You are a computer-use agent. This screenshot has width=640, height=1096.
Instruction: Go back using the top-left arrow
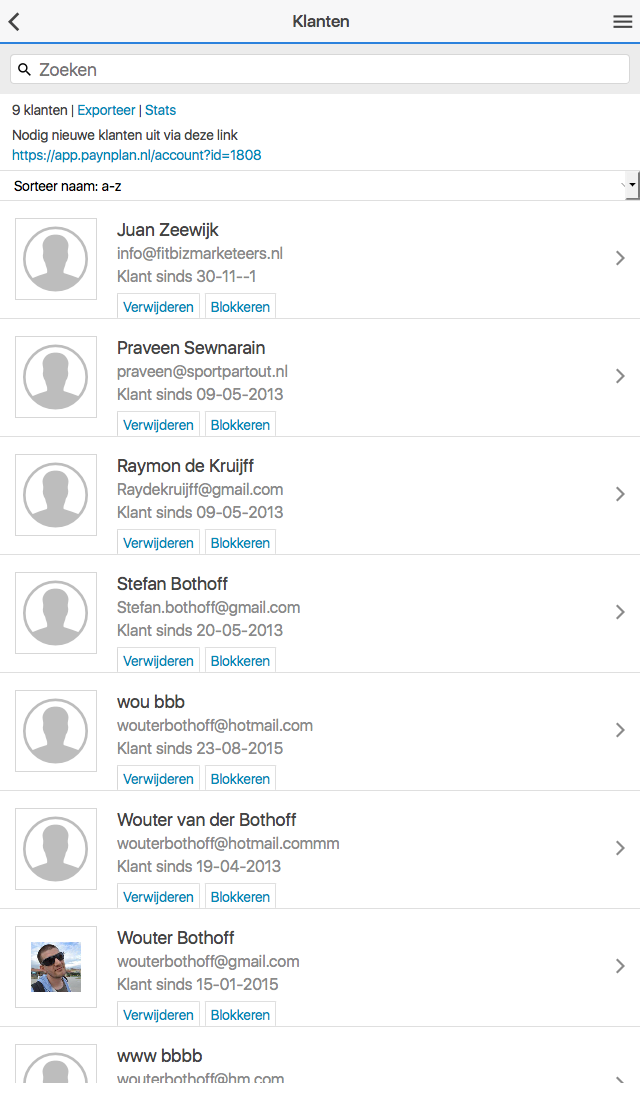point(14,22)
